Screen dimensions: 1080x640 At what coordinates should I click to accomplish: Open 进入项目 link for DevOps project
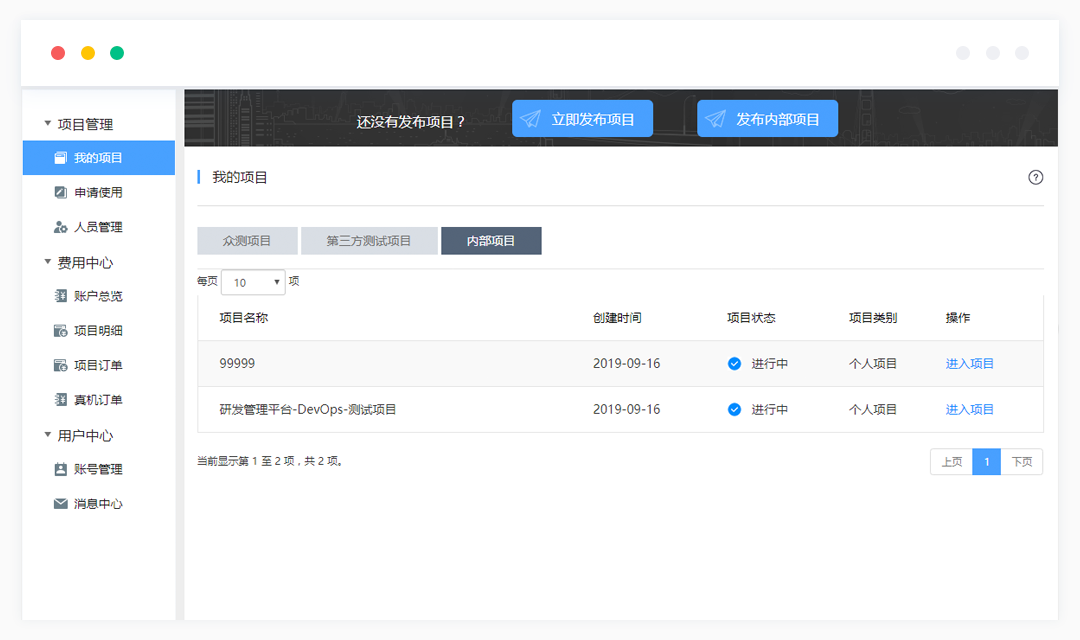coord(969,409)
